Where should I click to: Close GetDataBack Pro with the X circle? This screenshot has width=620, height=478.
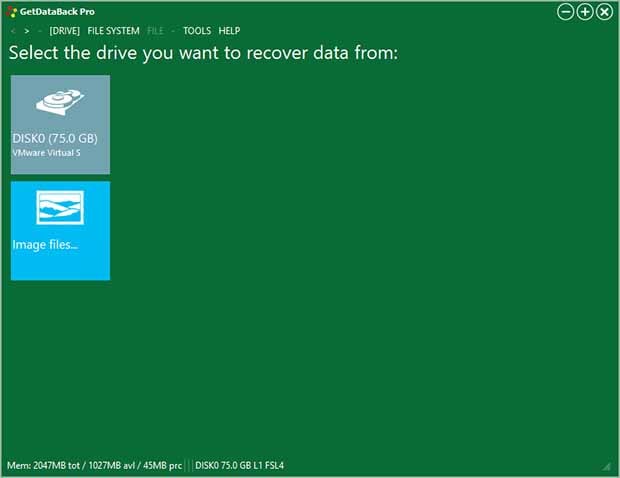coord(604,12)
